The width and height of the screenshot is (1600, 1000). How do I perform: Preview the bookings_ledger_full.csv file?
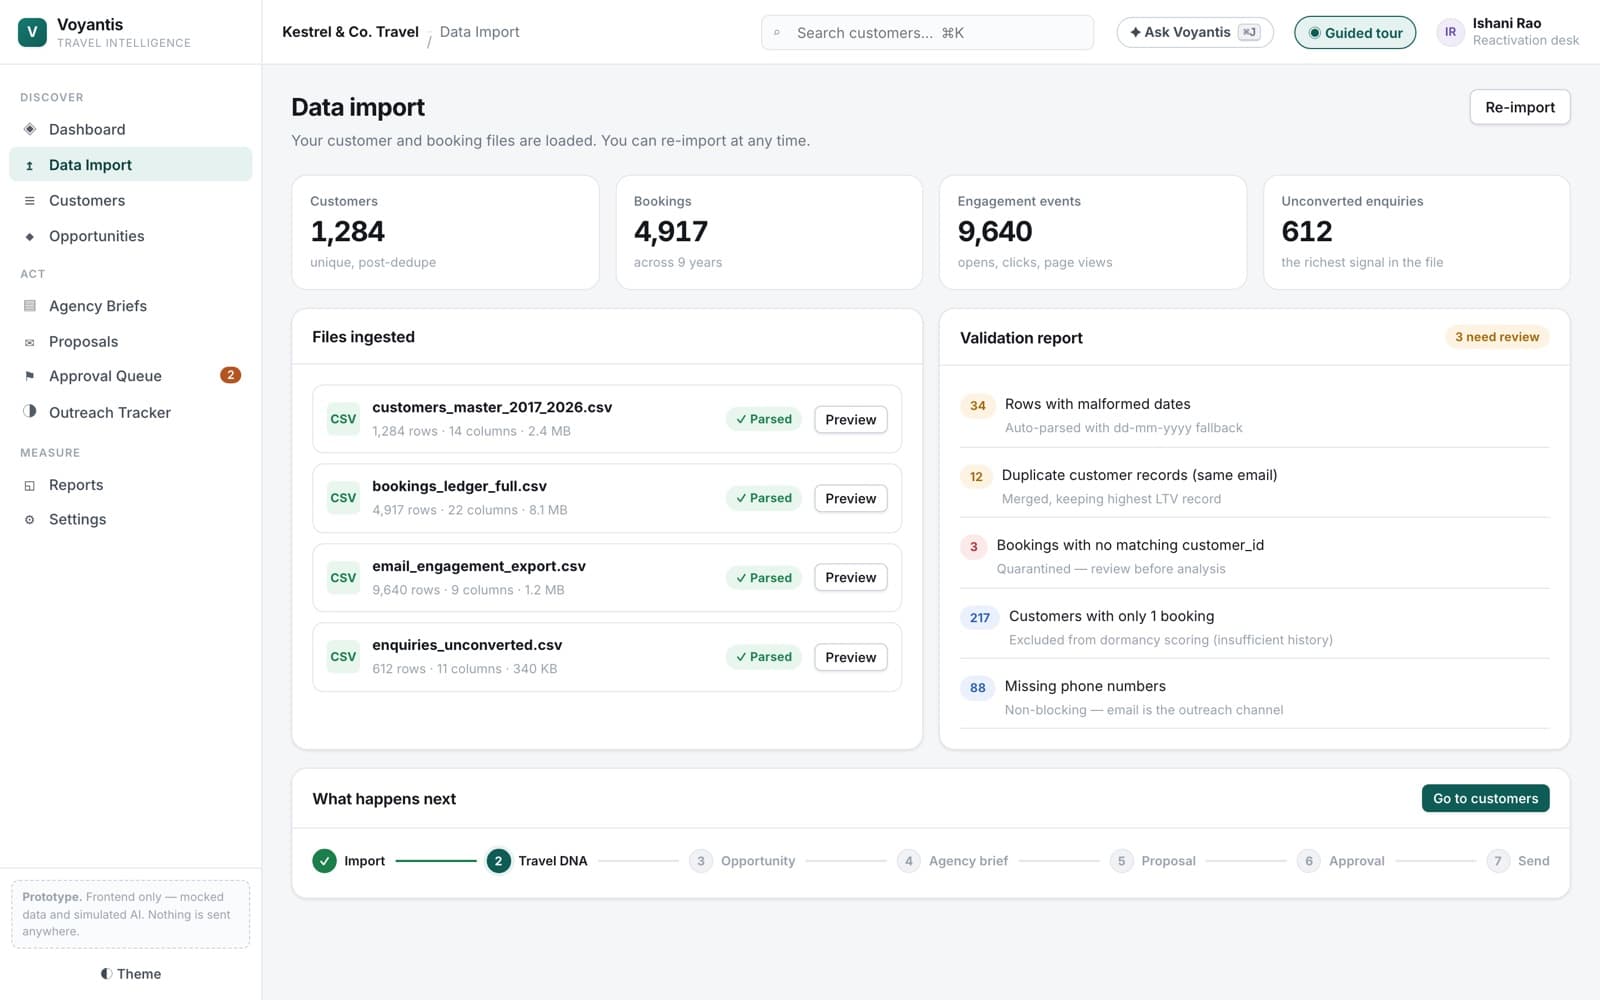click(x=850, y=499)
